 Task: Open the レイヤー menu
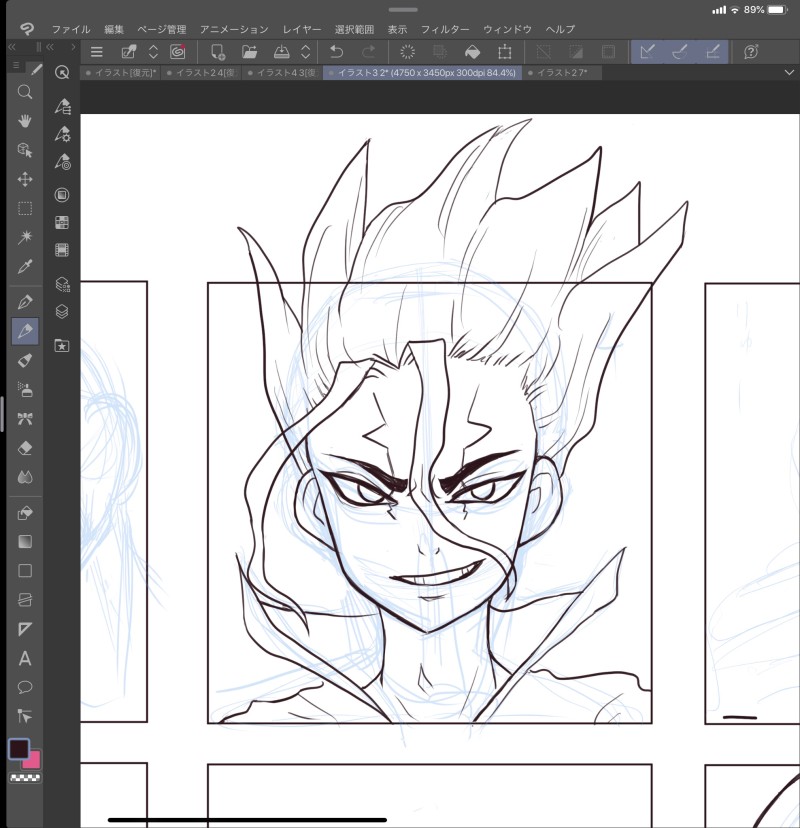[x=302, y=30]
